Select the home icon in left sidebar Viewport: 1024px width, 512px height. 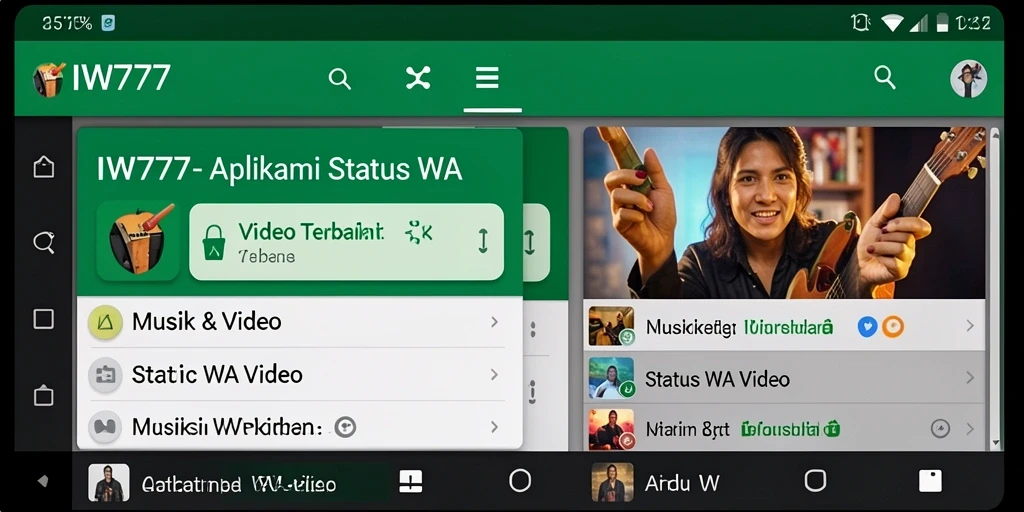[44, 167]
